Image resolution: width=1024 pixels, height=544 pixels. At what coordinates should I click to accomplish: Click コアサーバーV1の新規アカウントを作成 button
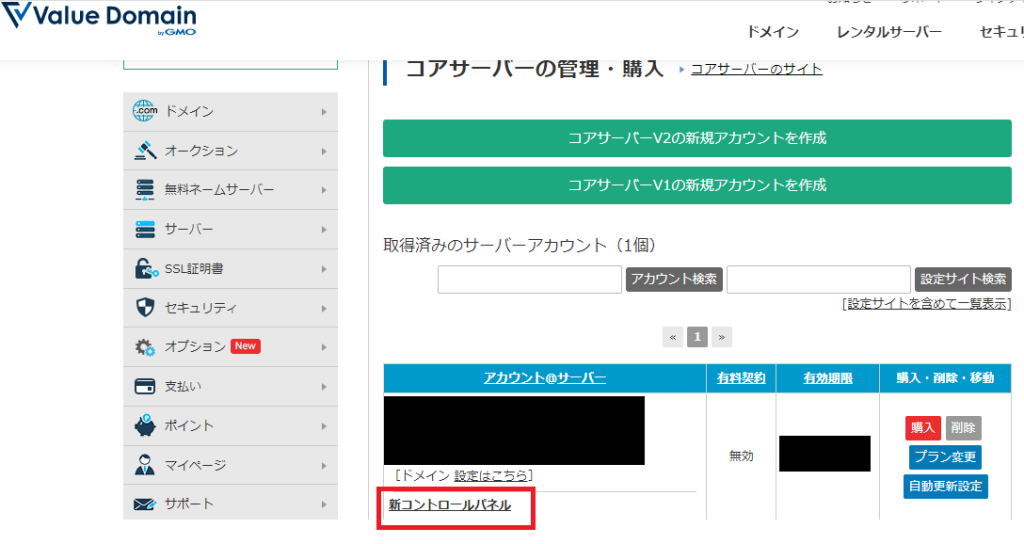coord(697,185)
